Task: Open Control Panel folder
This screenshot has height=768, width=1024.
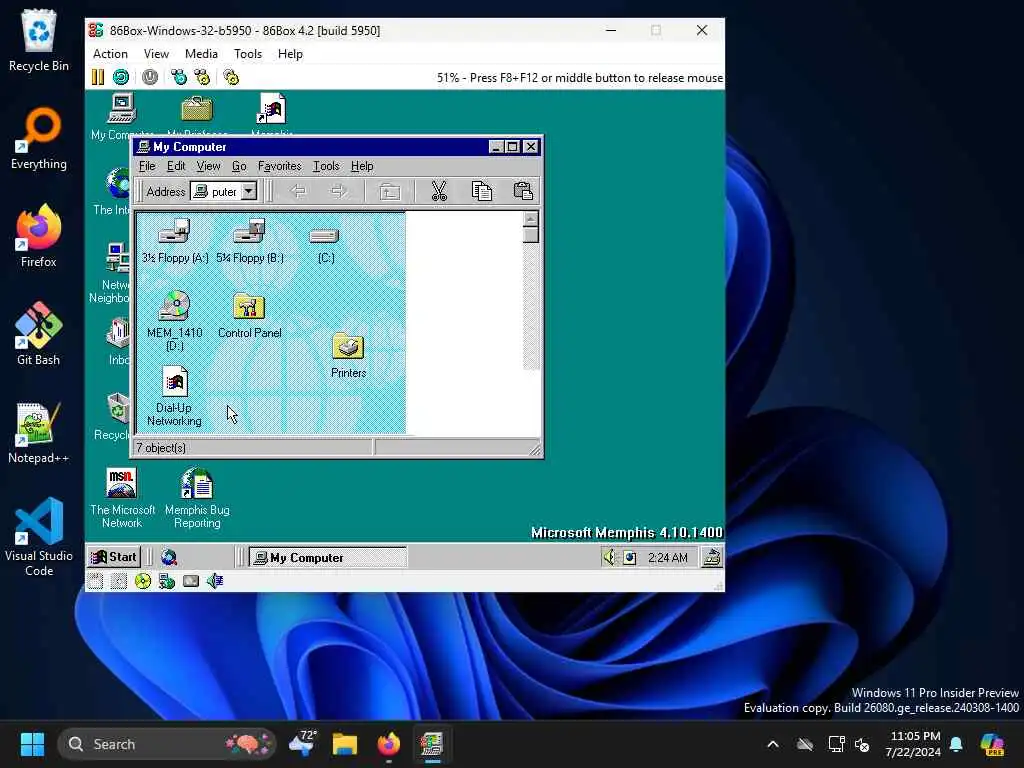Action: (x=249, y=316)
